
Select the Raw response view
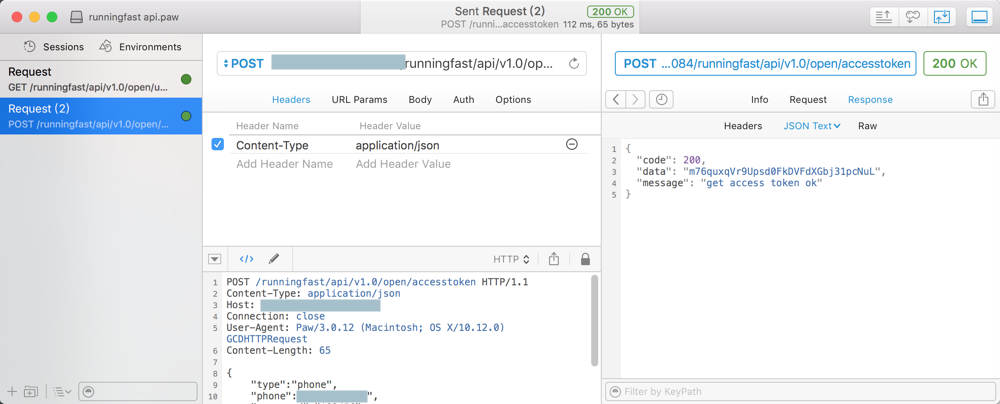867,126
